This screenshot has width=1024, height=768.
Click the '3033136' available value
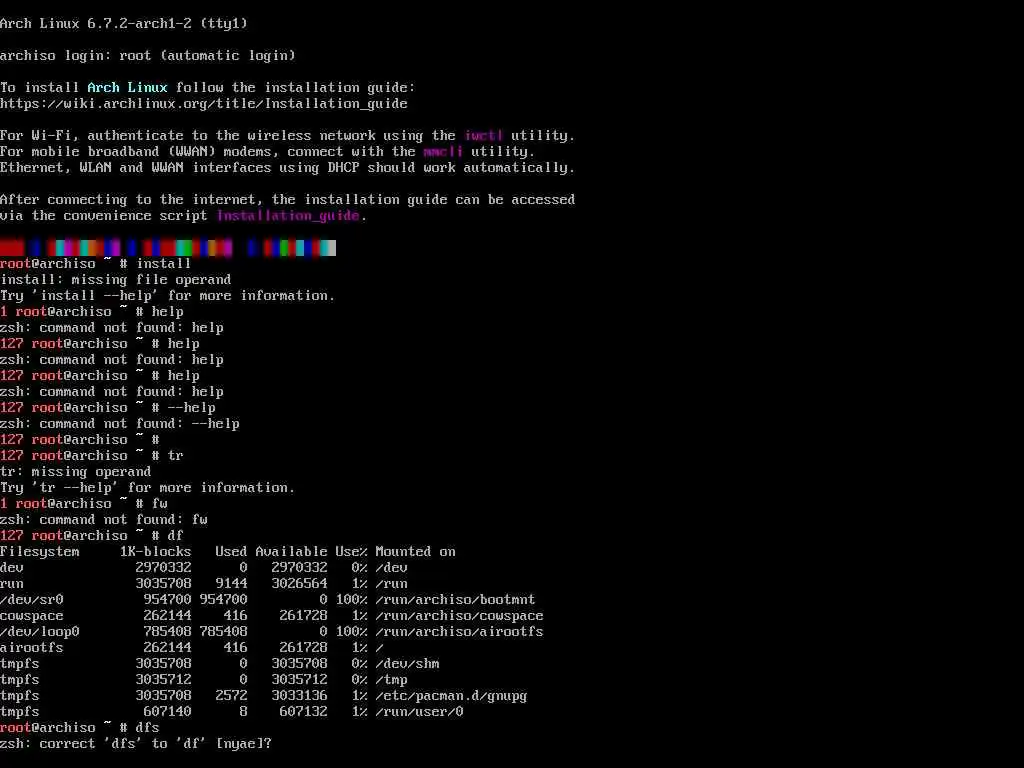click(x=299, y=696)
